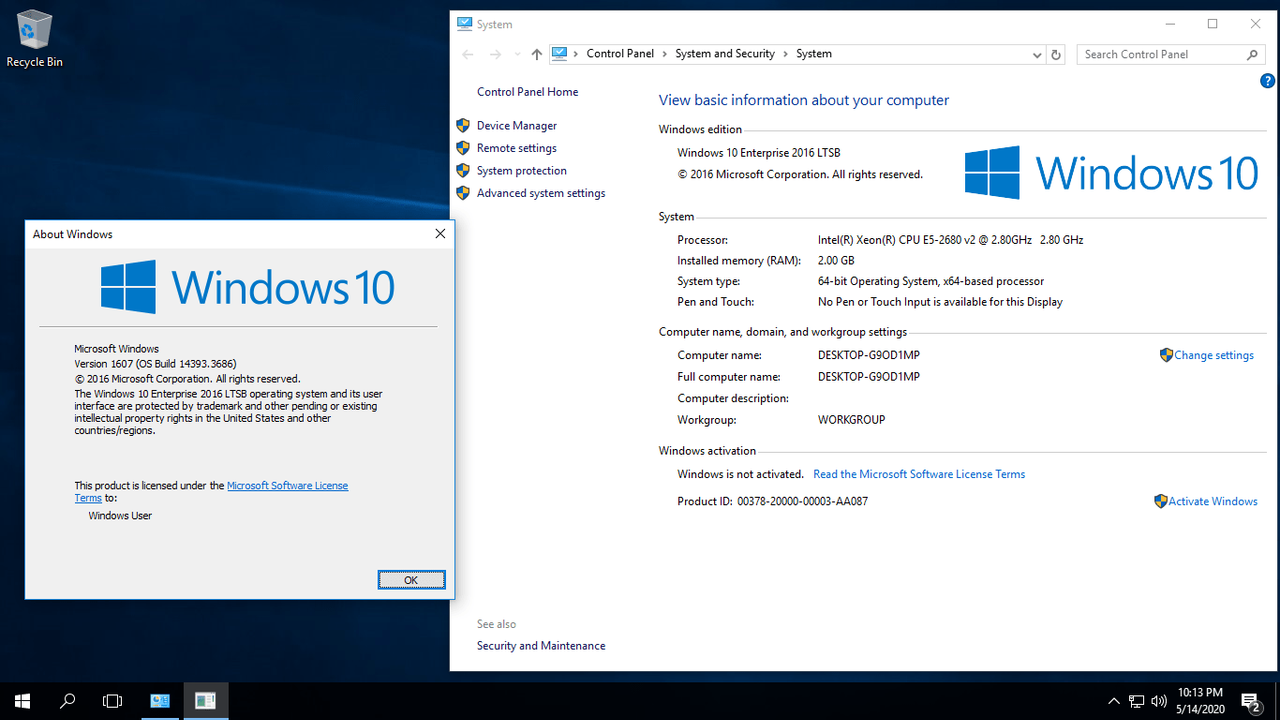Select the About Windows taskbar icon
Viewport: 1280px width, 720px height.
coord(206,701)
